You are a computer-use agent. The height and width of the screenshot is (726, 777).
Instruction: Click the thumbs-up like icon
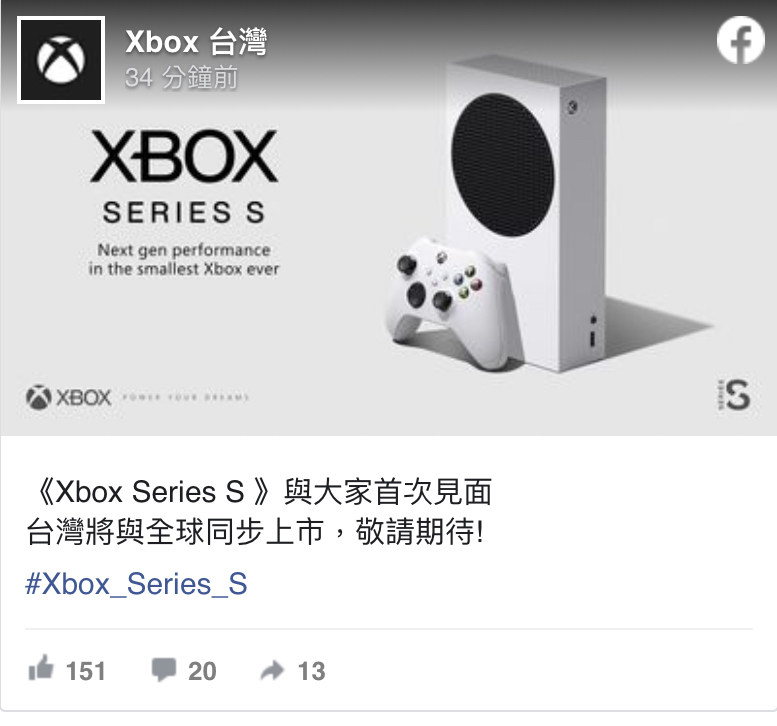click(x=41, y=668)
